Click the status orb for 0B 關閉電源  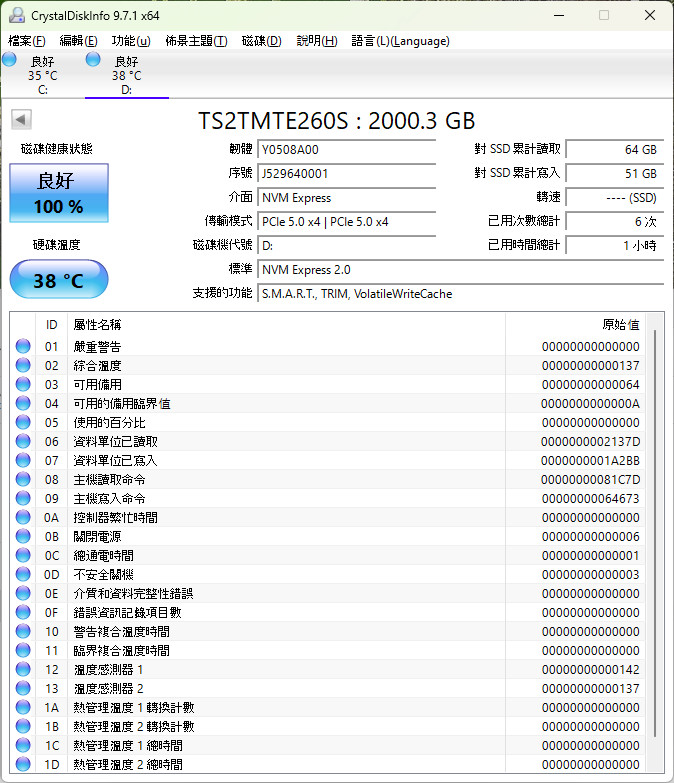23,536
